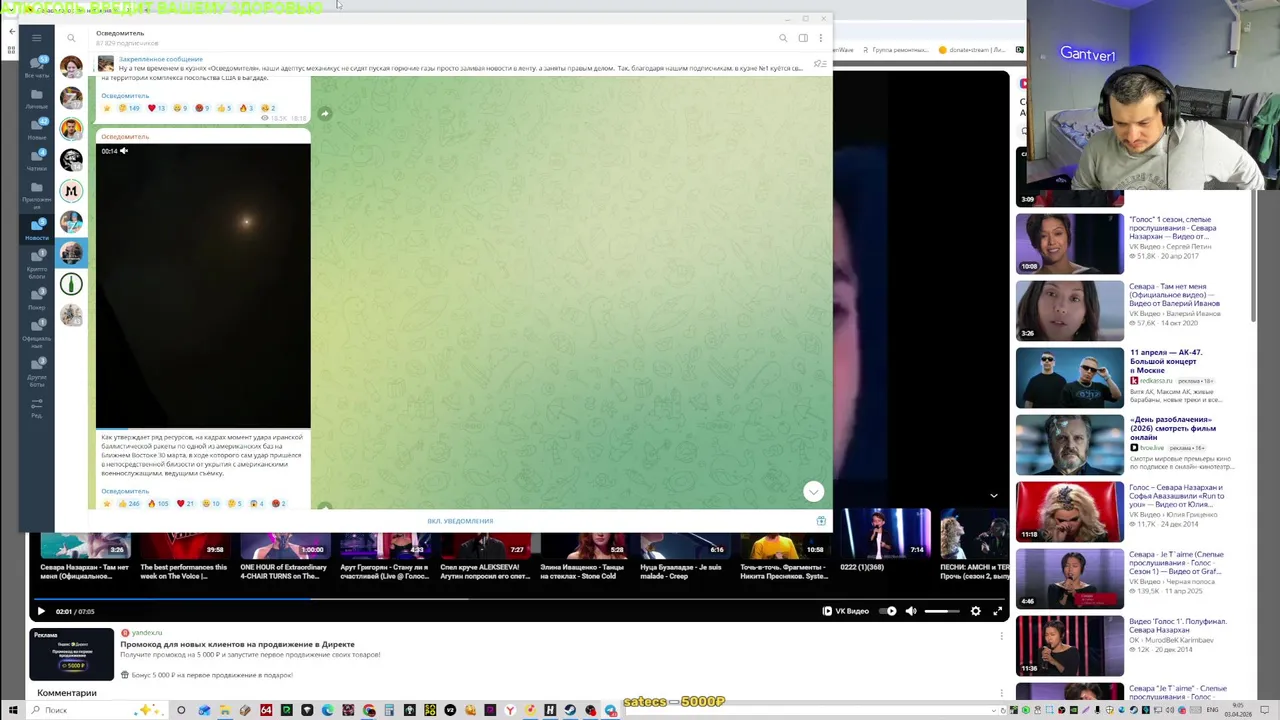
Task: Open the pinned messages list icon
Action: tap(819, 63)
